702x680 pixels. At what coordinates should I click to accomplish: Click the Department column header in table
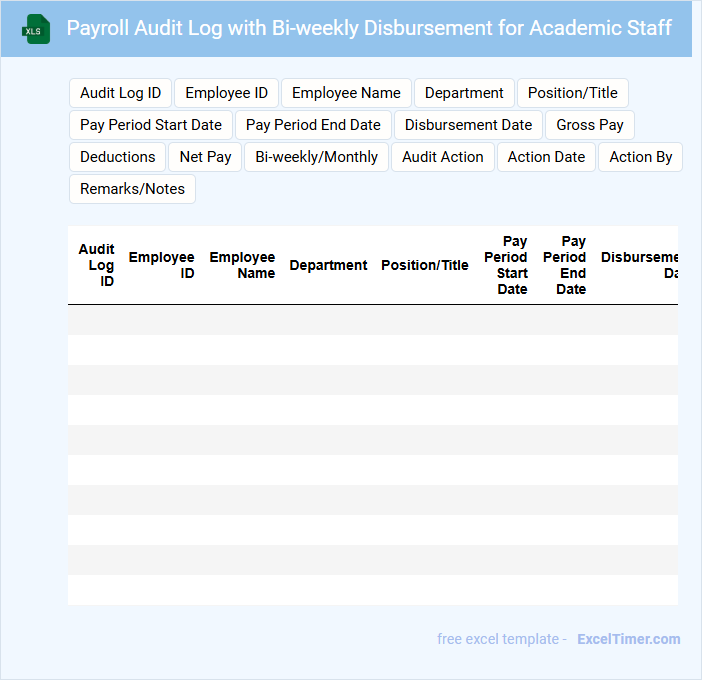[x=328, y=265]
